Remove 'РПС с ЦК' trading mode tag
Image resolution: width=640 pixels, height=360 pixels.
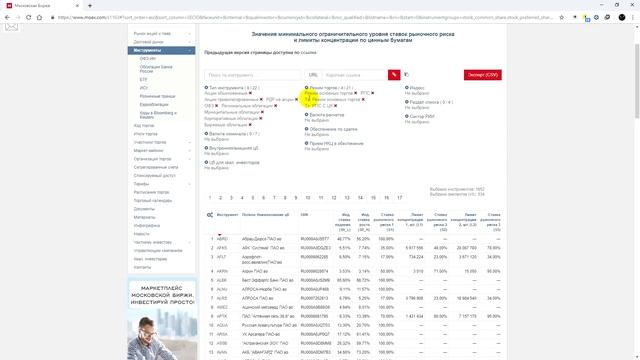pyautogui.click(x=336, y=106)
